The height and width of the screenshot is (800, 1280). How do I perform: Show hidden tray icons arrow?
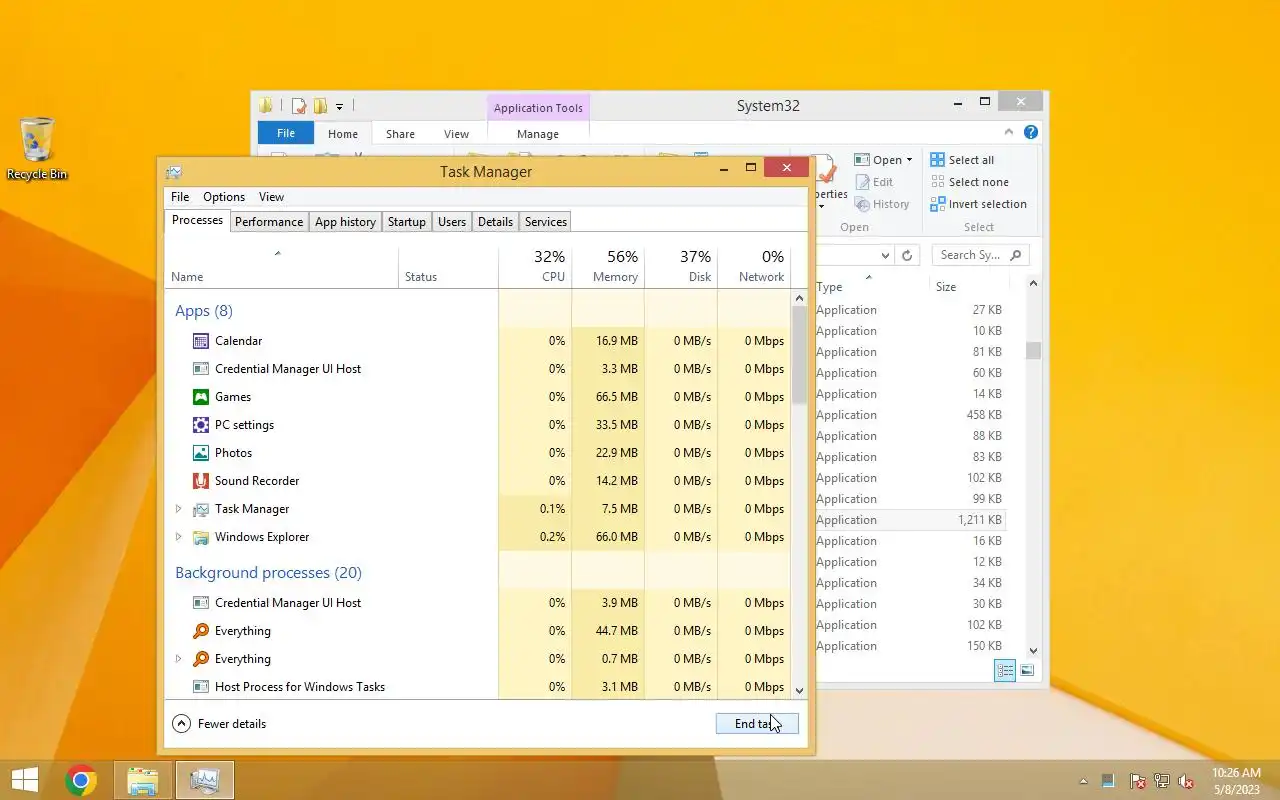pyautogui.click(x=1083, y=781)
